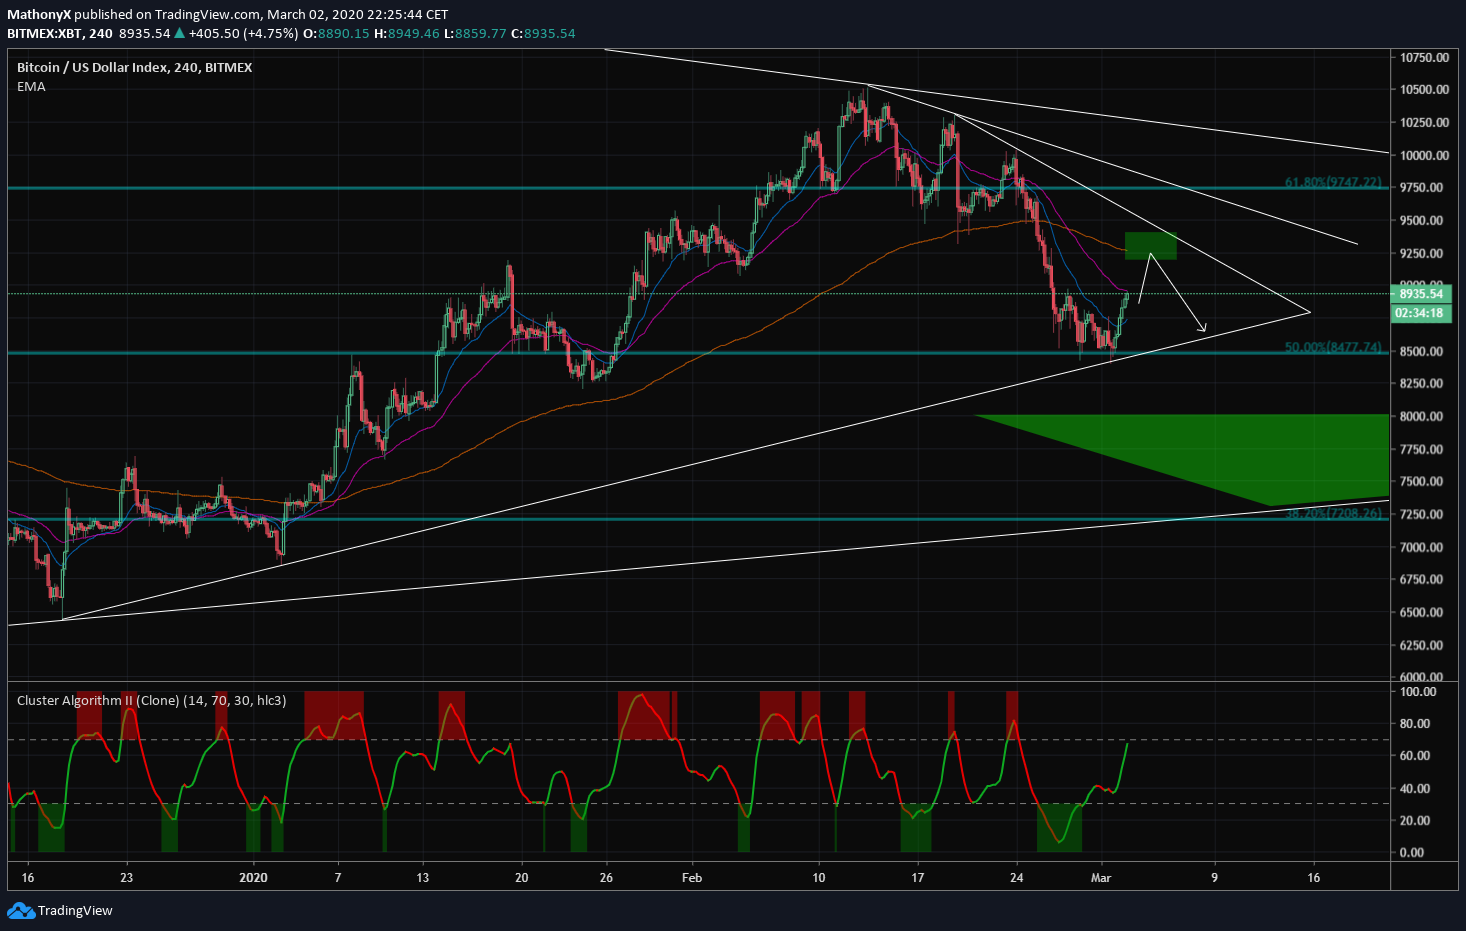Image resolution: width=1466 pixels, height=931 pixels.
Task: Click the TradingView cloud logo icon
Action: pyautogui.click(x=20, y=910)
